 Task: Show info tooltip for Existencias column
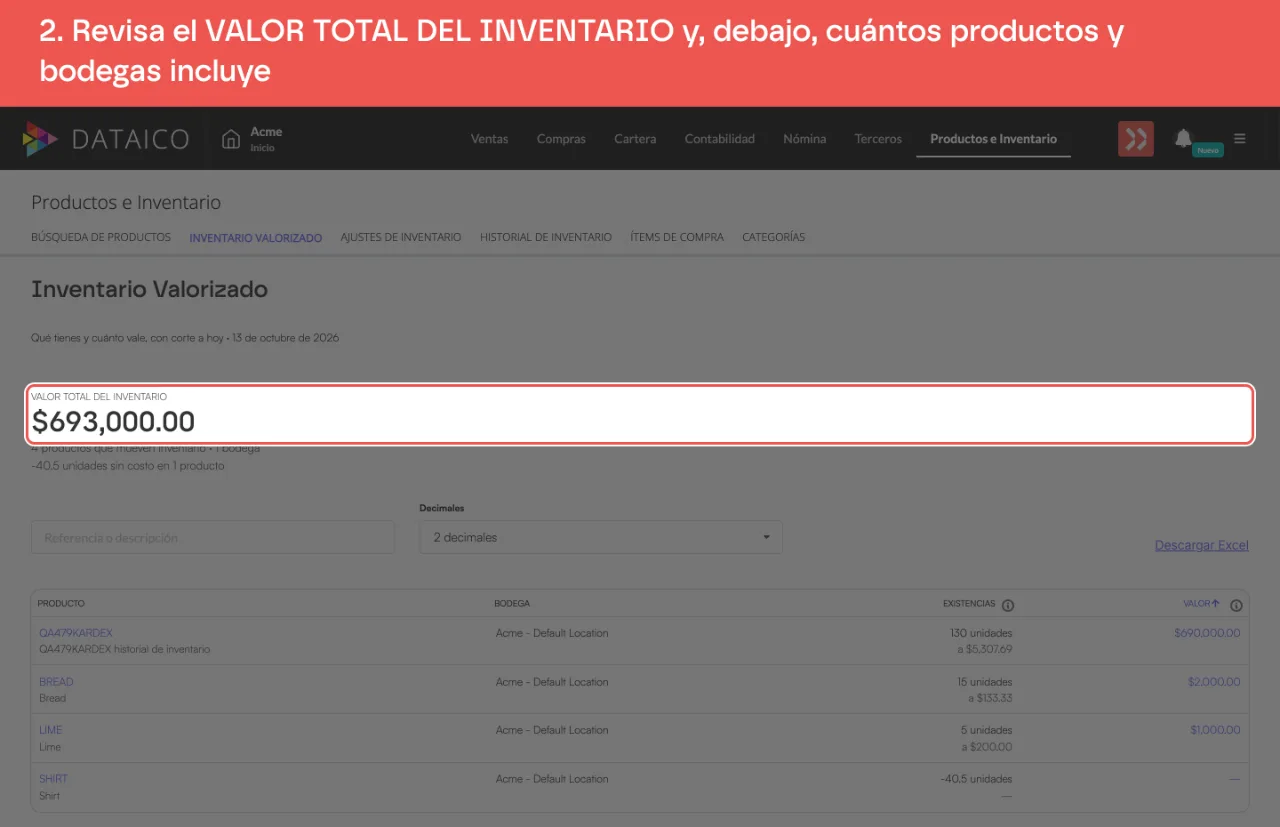coord(1008,605)
